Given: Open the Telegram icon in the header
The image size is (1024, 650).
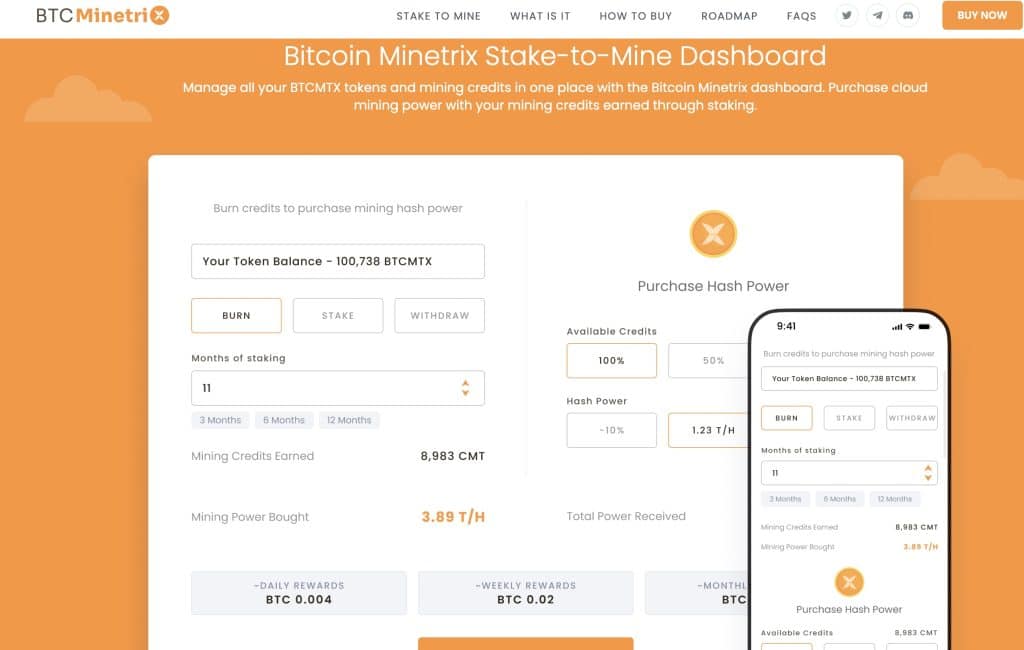Looking at the screenshot, I should point(878,15).
